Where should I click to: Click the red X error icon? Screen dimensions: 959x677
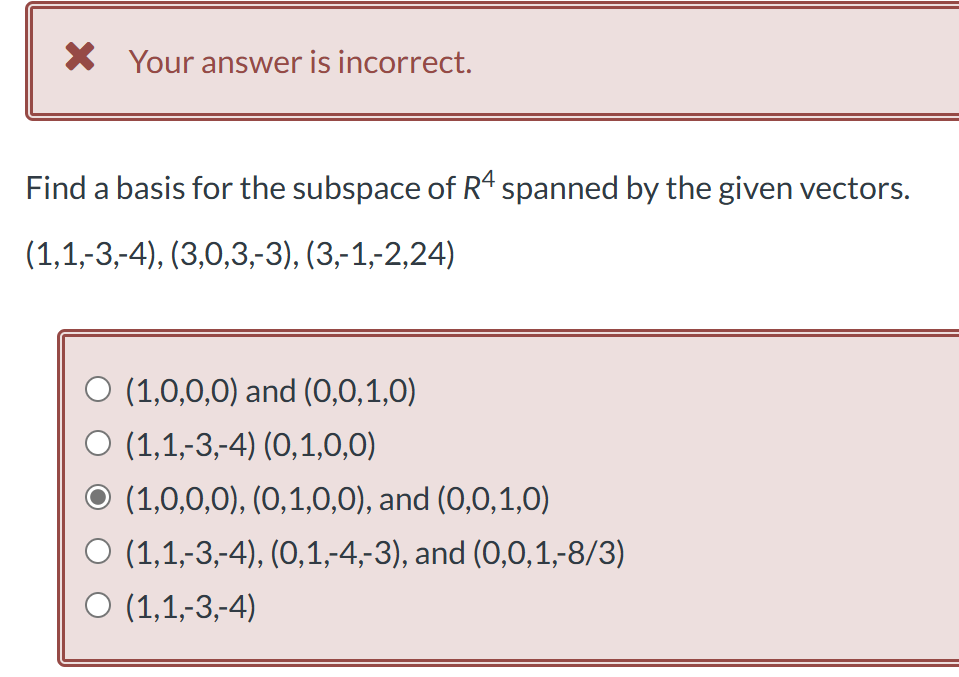tap(79, 57)
